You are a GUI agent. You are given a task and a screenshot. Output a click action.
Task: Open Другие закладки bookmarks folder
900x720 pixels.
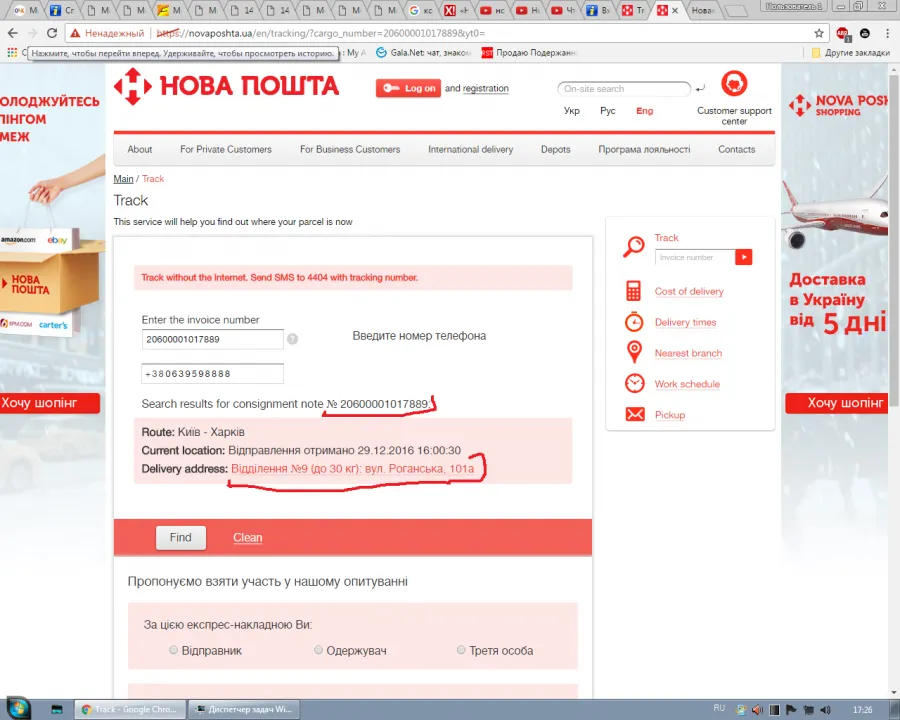(x=851, y=53)
